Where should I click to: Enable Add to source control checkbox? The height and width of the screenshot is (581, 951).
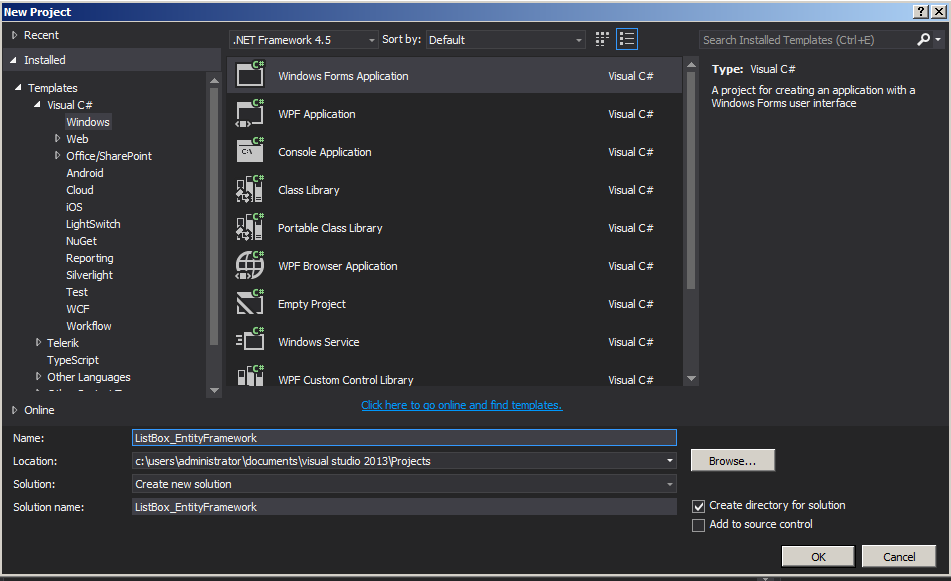coord(699,525)
